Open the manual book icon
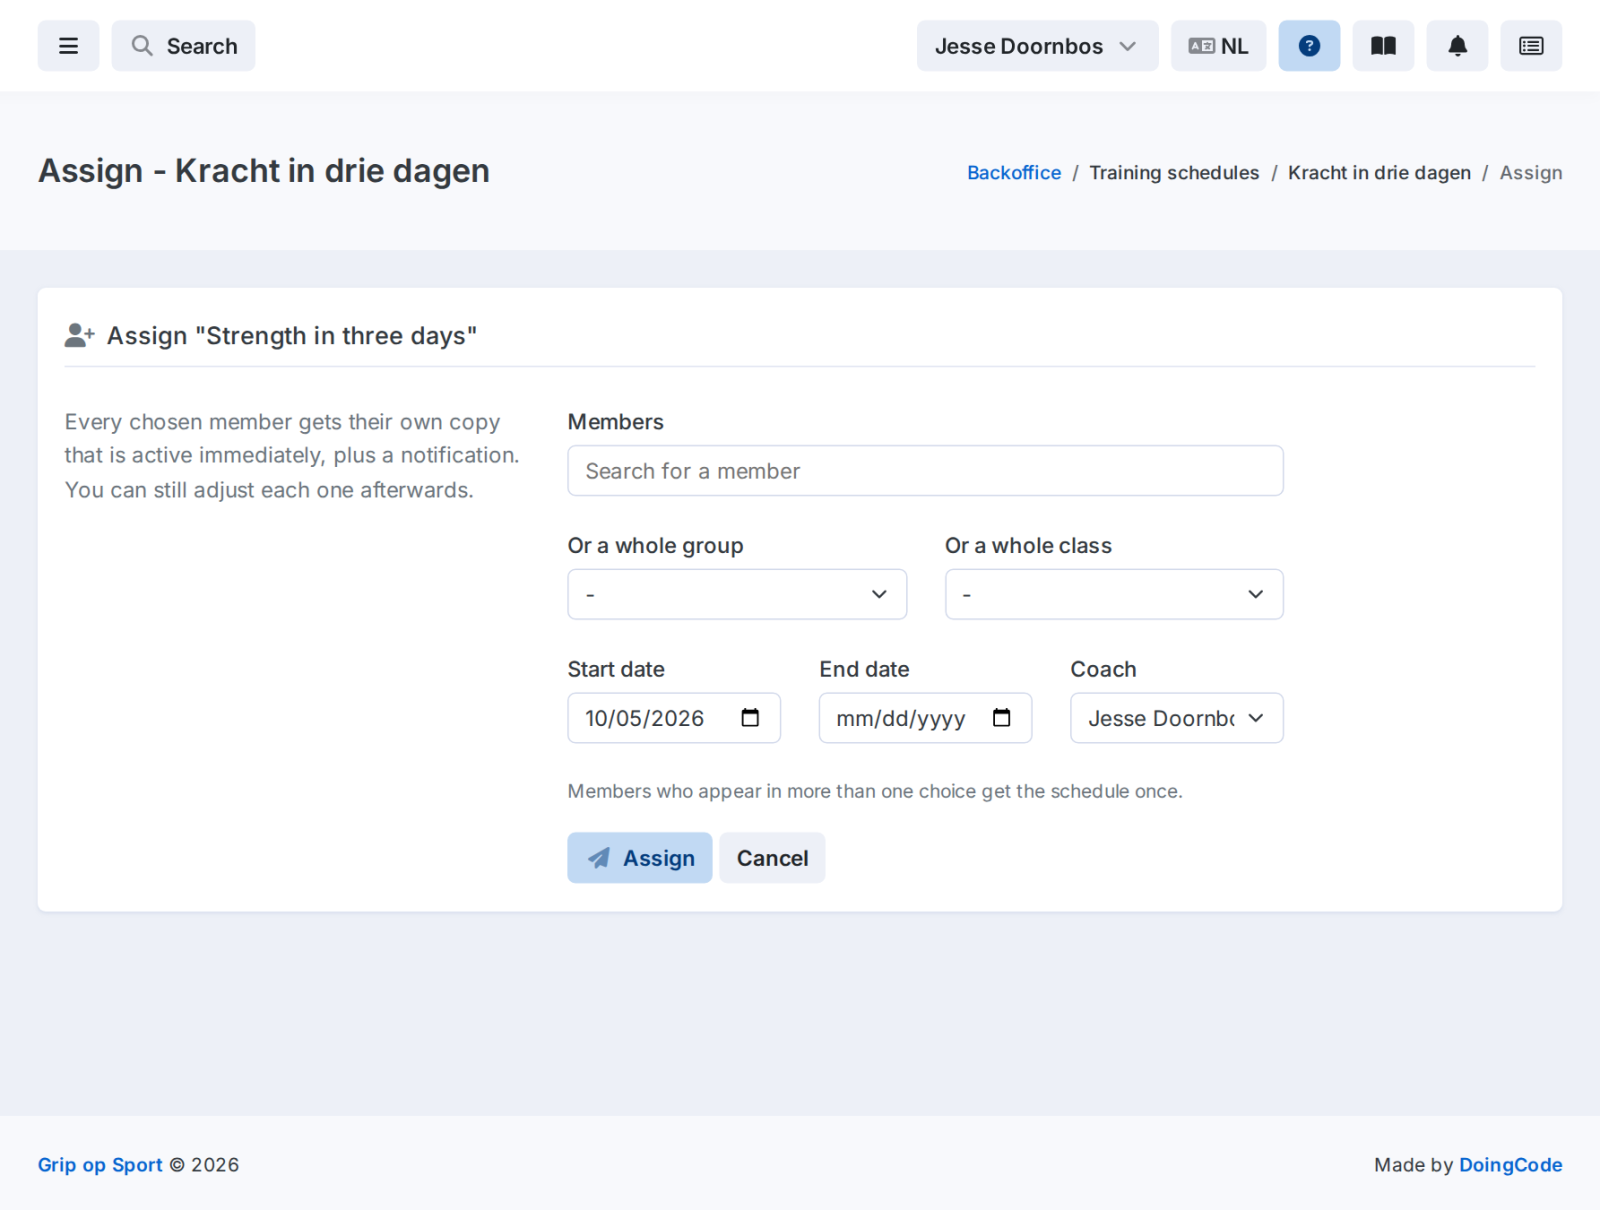The height and width of the screenshot is (1210, 1600). click(1383, 46)
